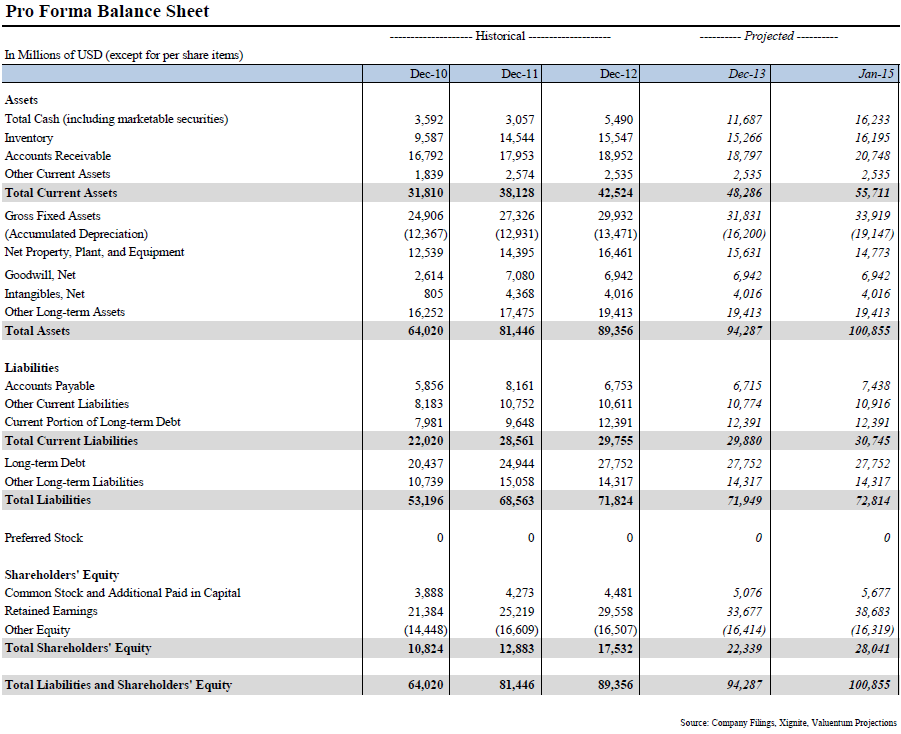The height and width of the screenshot is (734, 901).
Task: Select the Dec-13 projected column header
Action: tap(746, 72)
